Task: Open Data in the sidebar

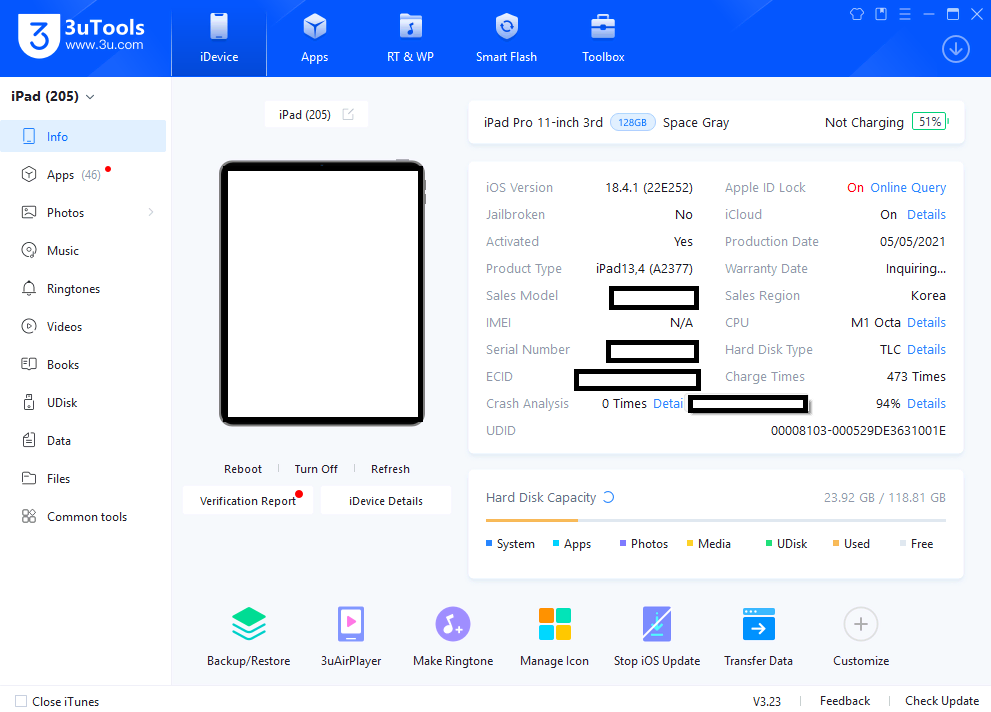Action: 83,440
